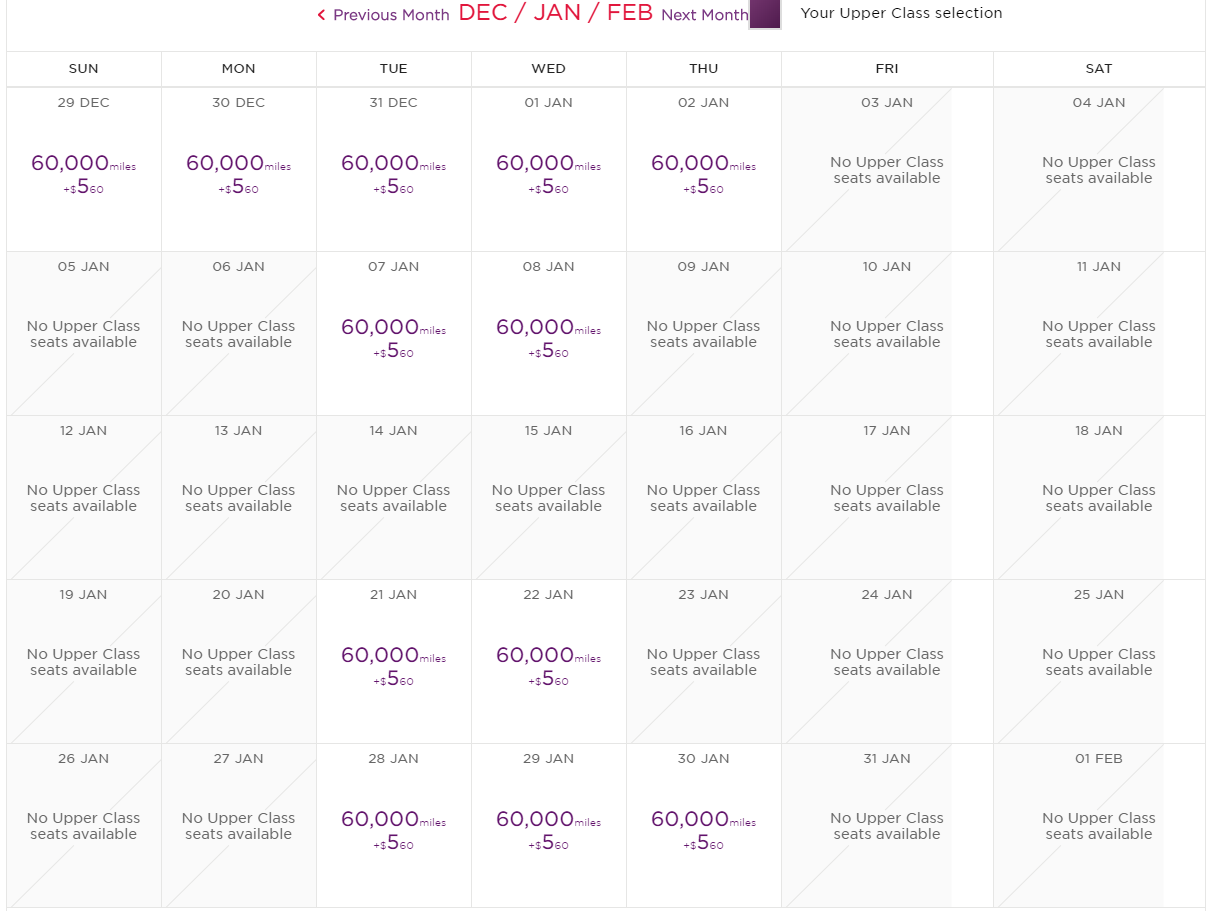Select 30 DEC fare of 60,000 miles

click(238, 170)
